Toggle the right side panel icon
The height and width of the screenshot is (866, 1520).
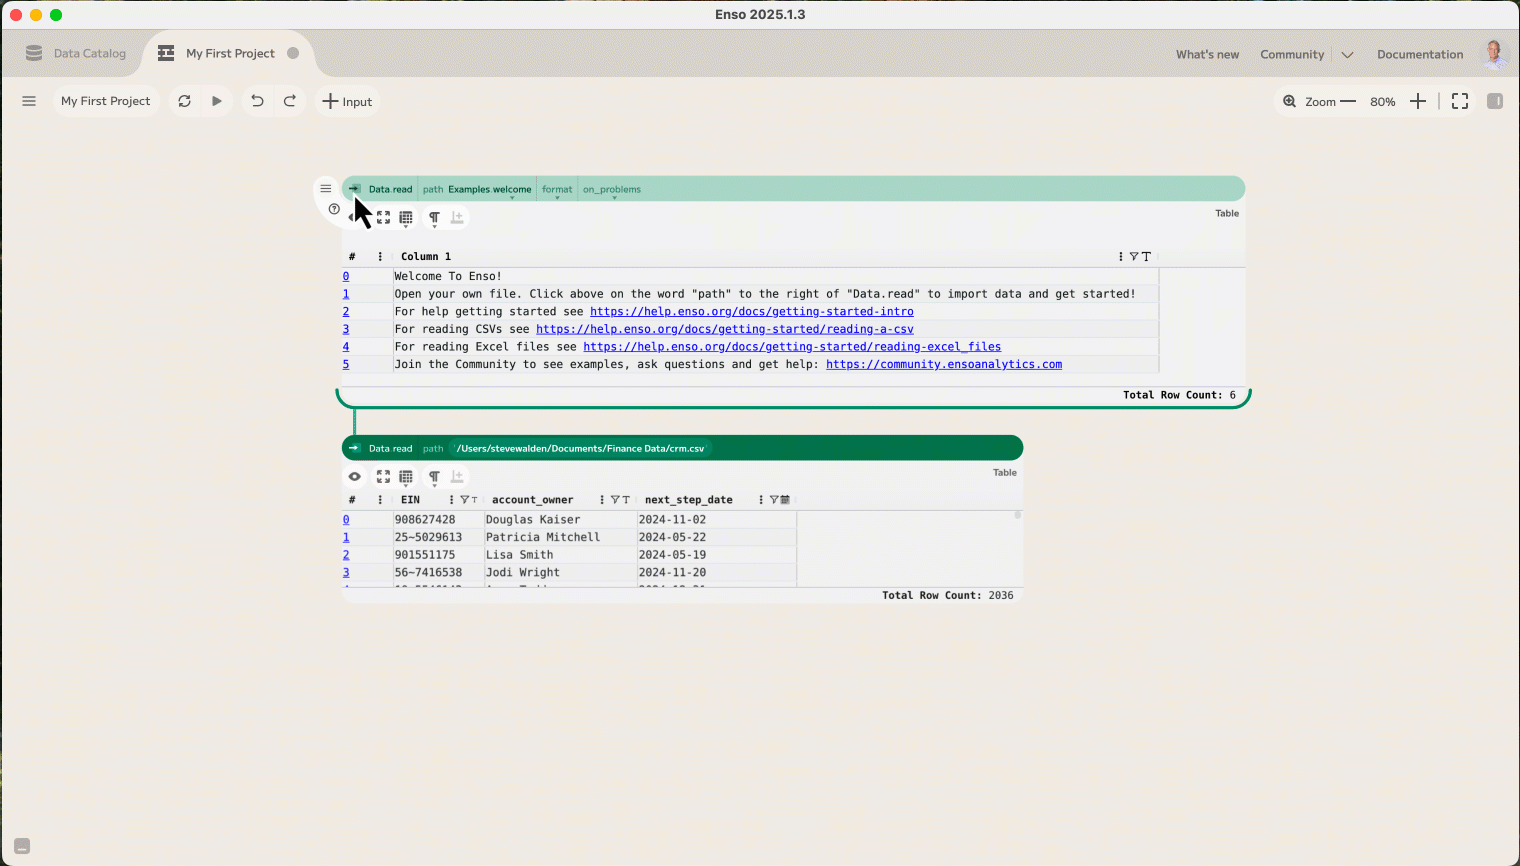pos(1495,101)
